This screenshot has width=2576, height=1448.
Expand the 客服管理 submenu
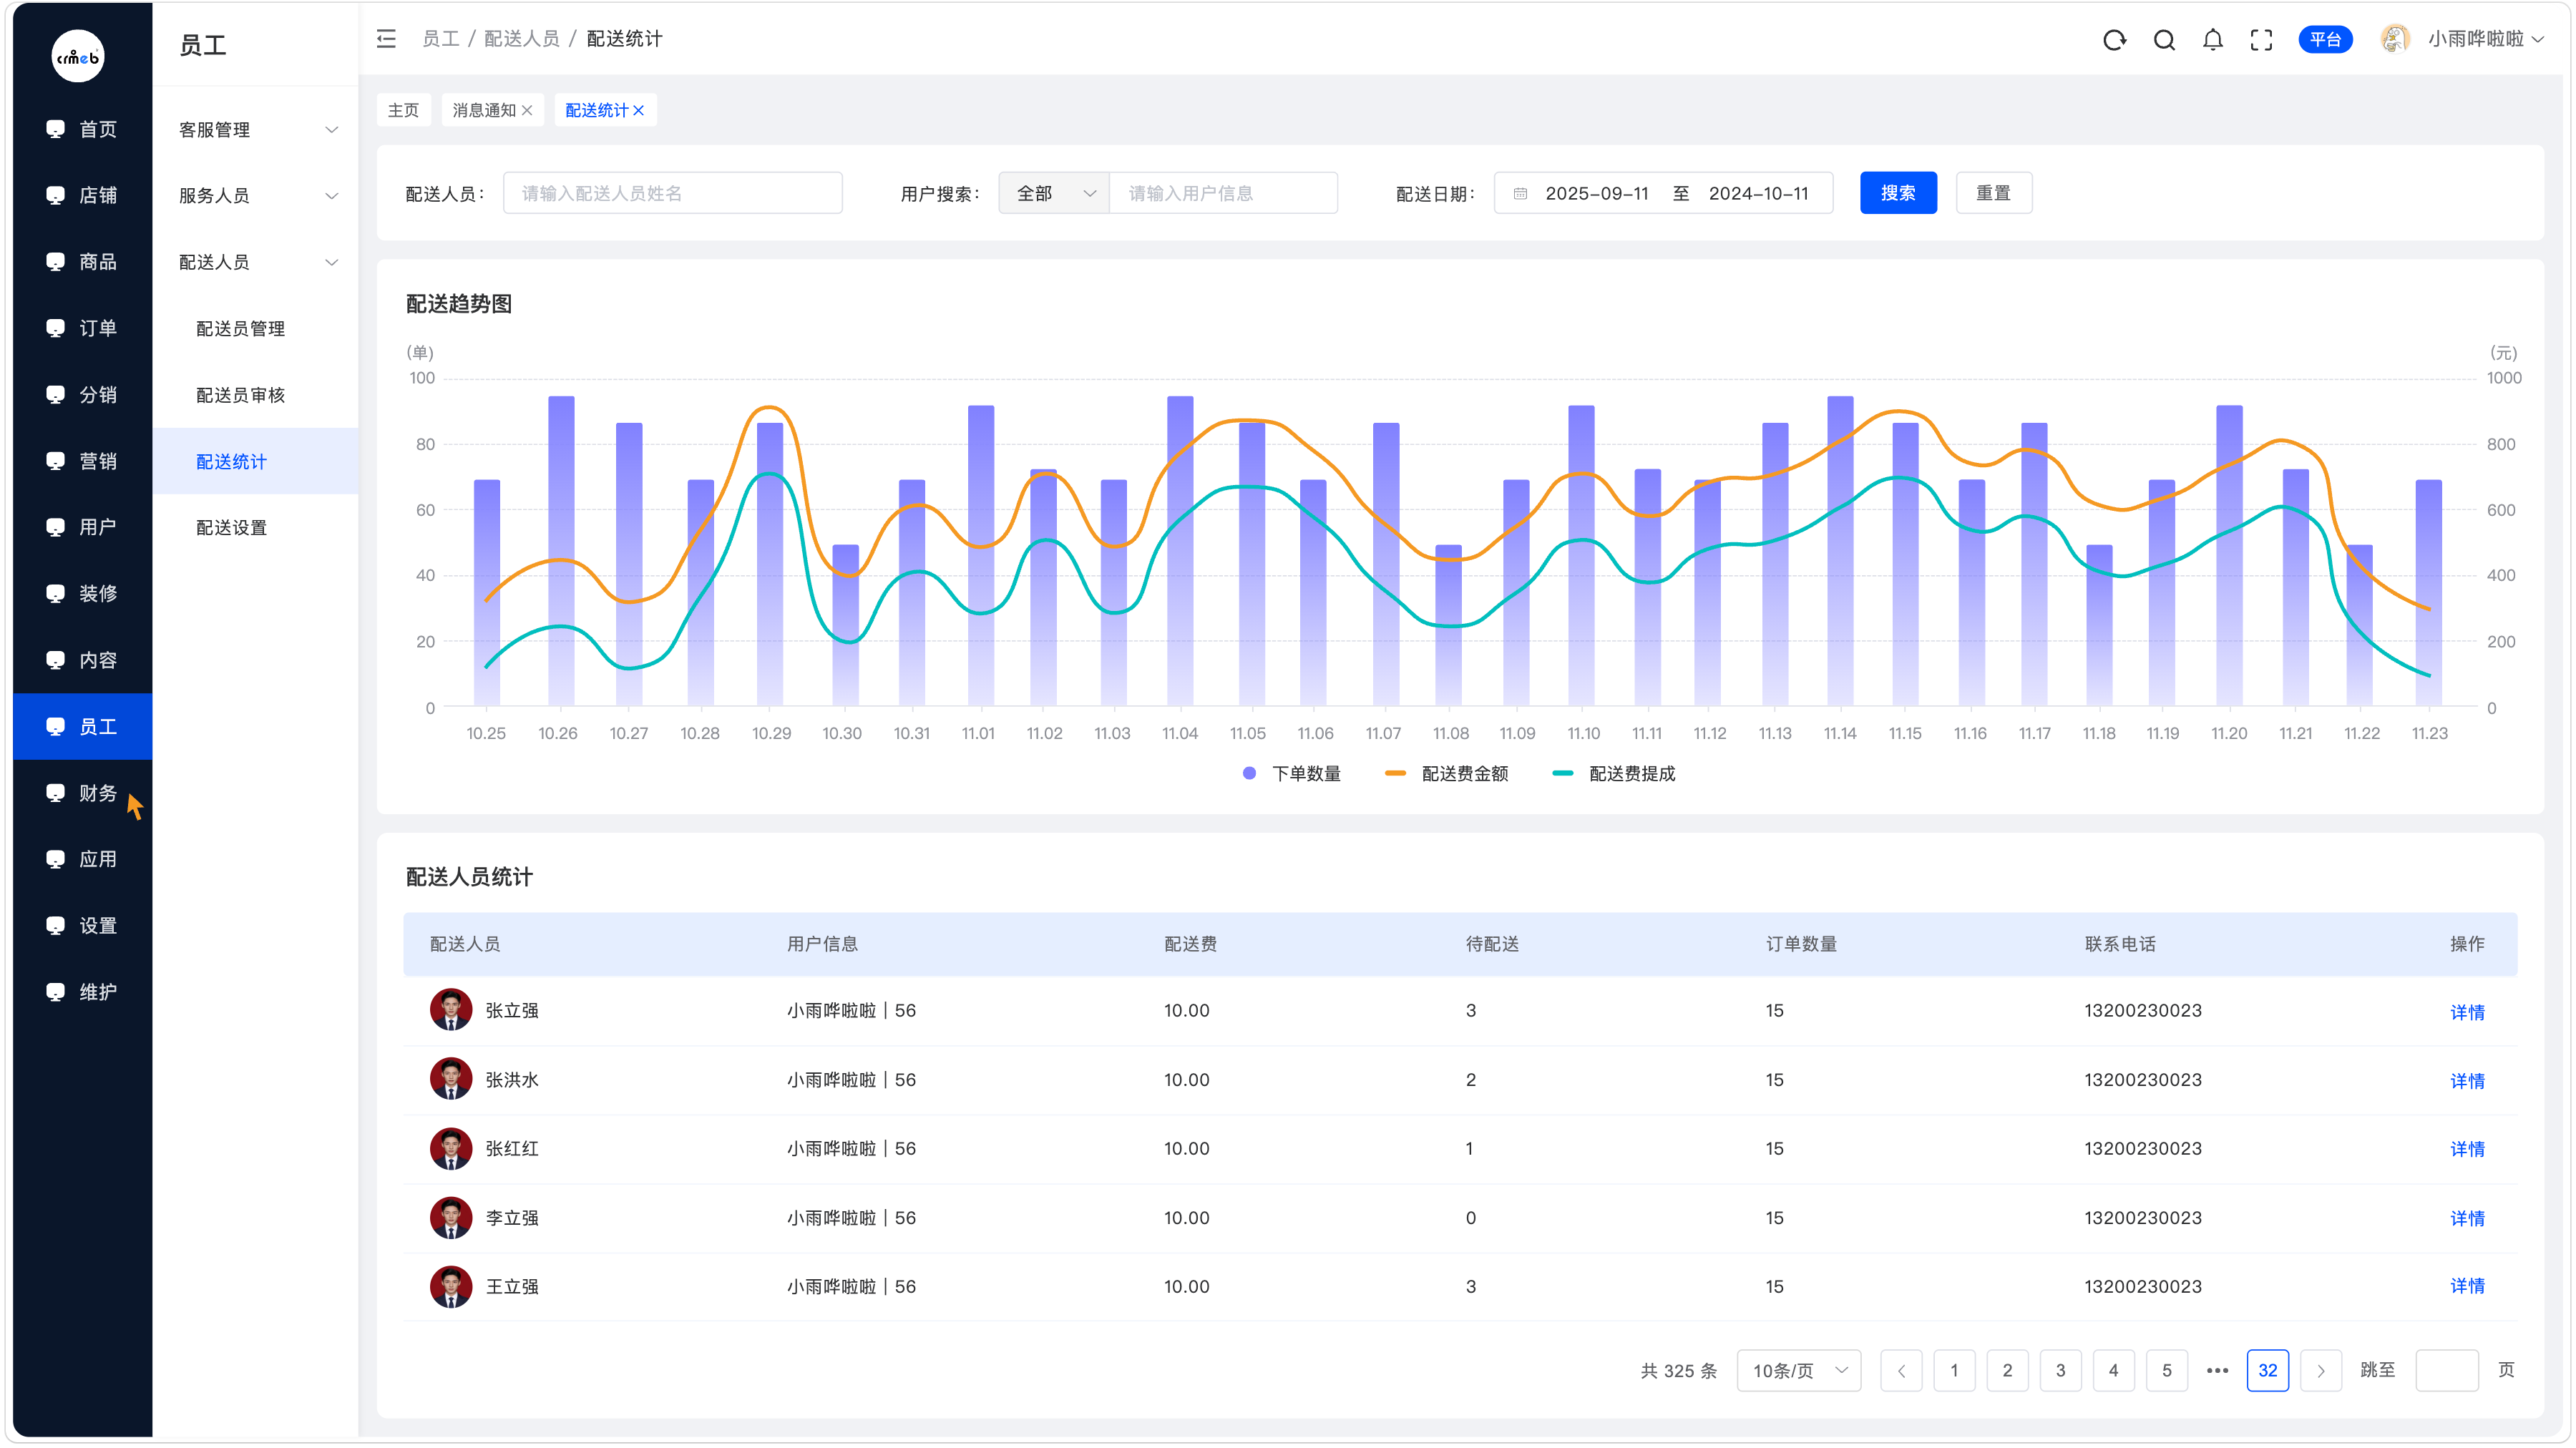pos(258,130)
